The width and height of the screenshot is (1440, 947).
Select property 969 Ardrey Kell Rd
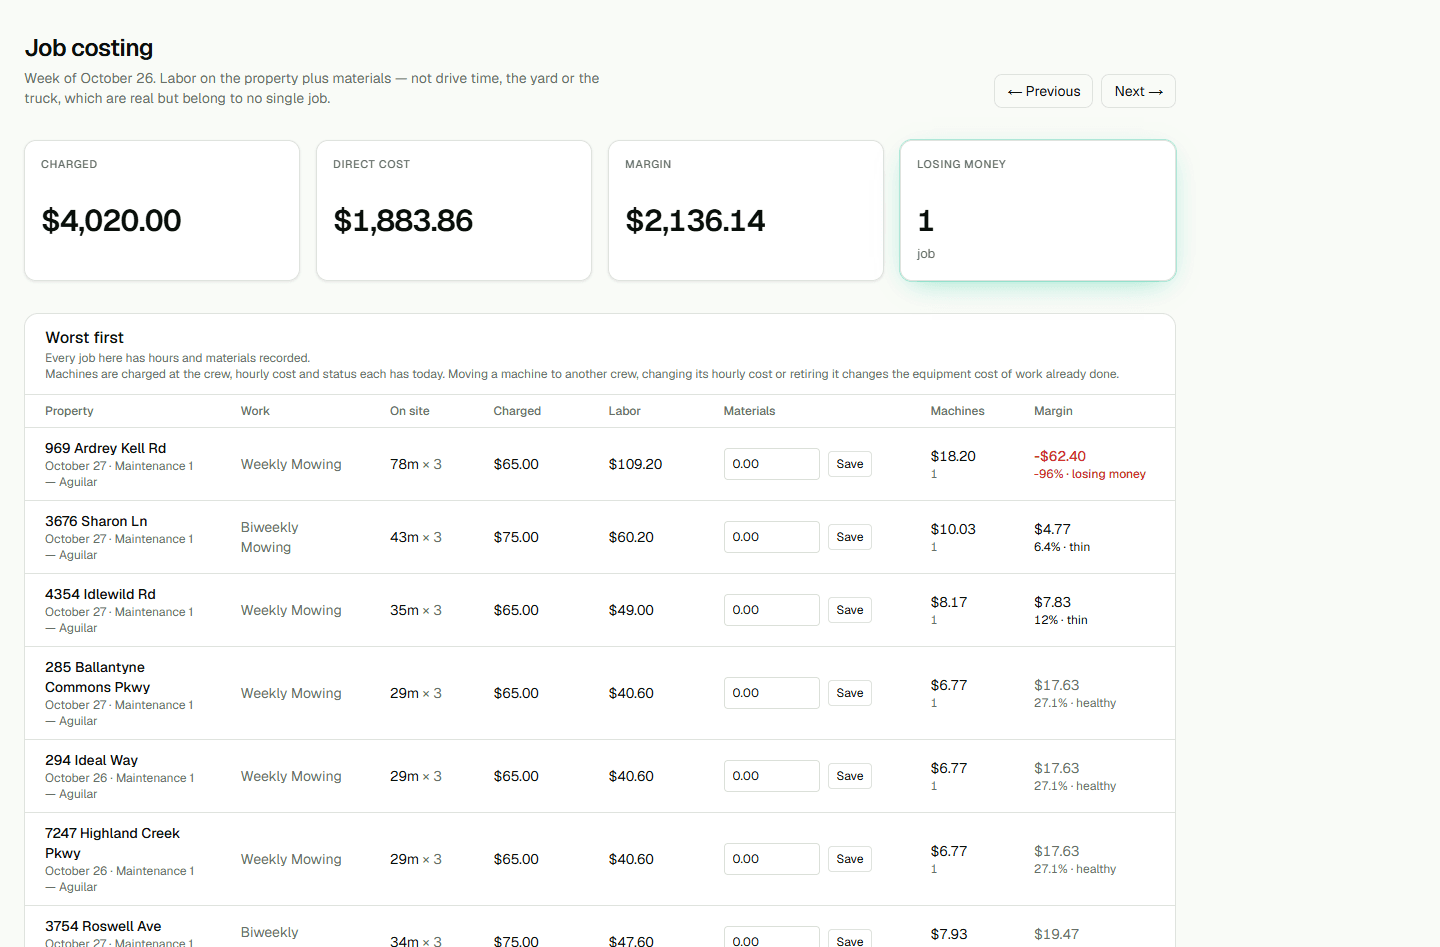tap(105, 448)
